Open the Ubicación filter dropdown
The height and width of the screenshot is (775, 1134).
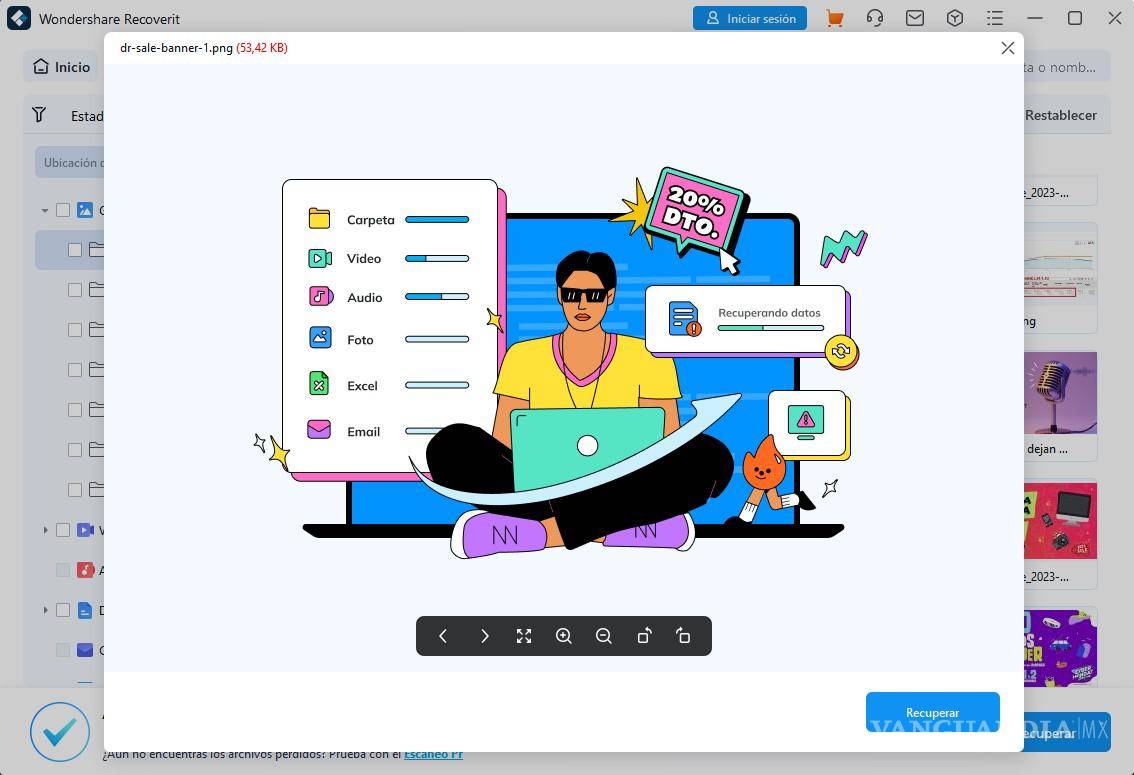click(x=75, y=161)
